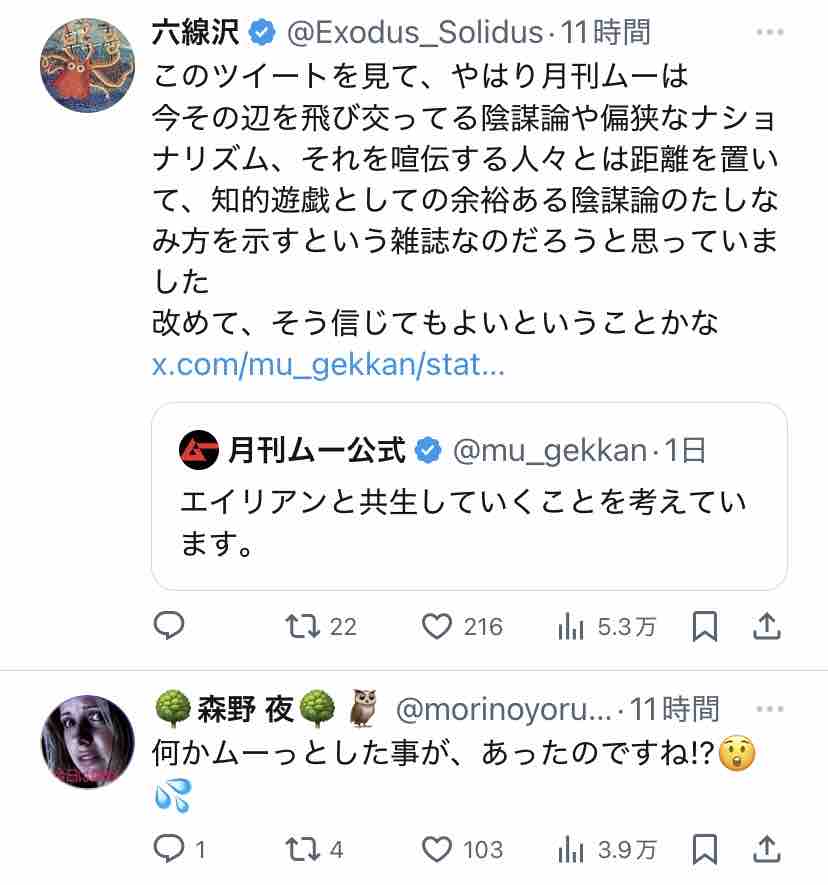Bookmark 森野 夜's reply

pyautogui.click(x=705, y=849)
